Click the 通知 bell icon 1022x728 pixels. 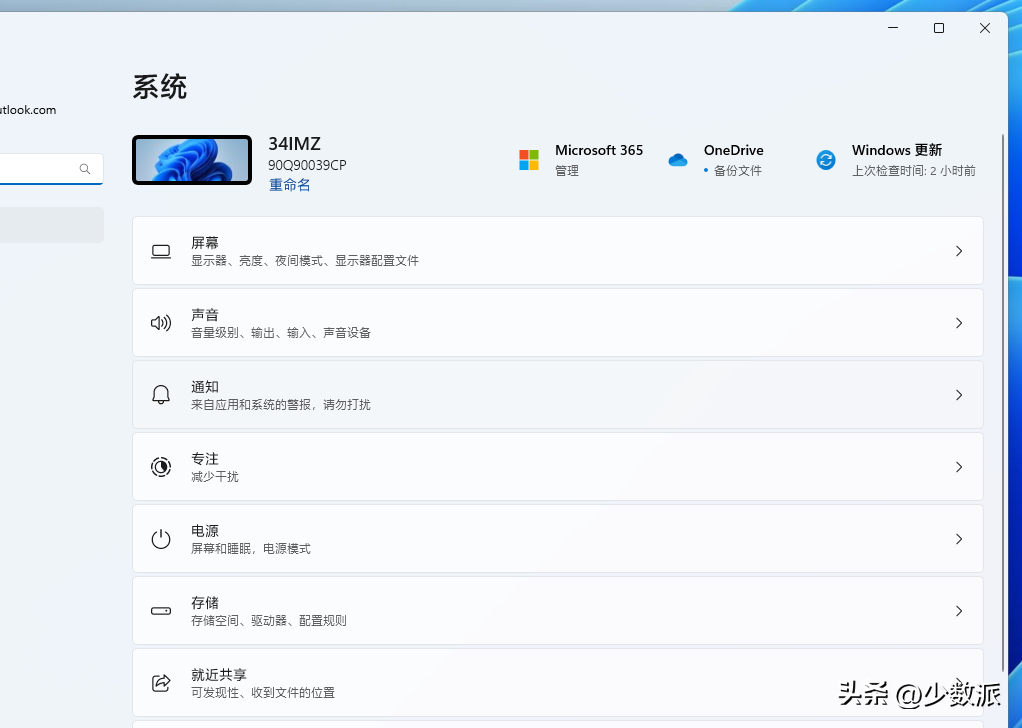tap(161, 395)
